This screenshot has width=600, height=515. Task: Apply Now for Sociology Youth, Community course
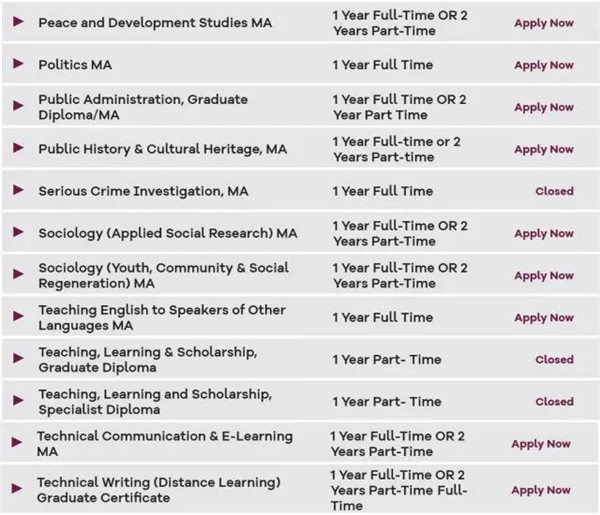[543, 275]
